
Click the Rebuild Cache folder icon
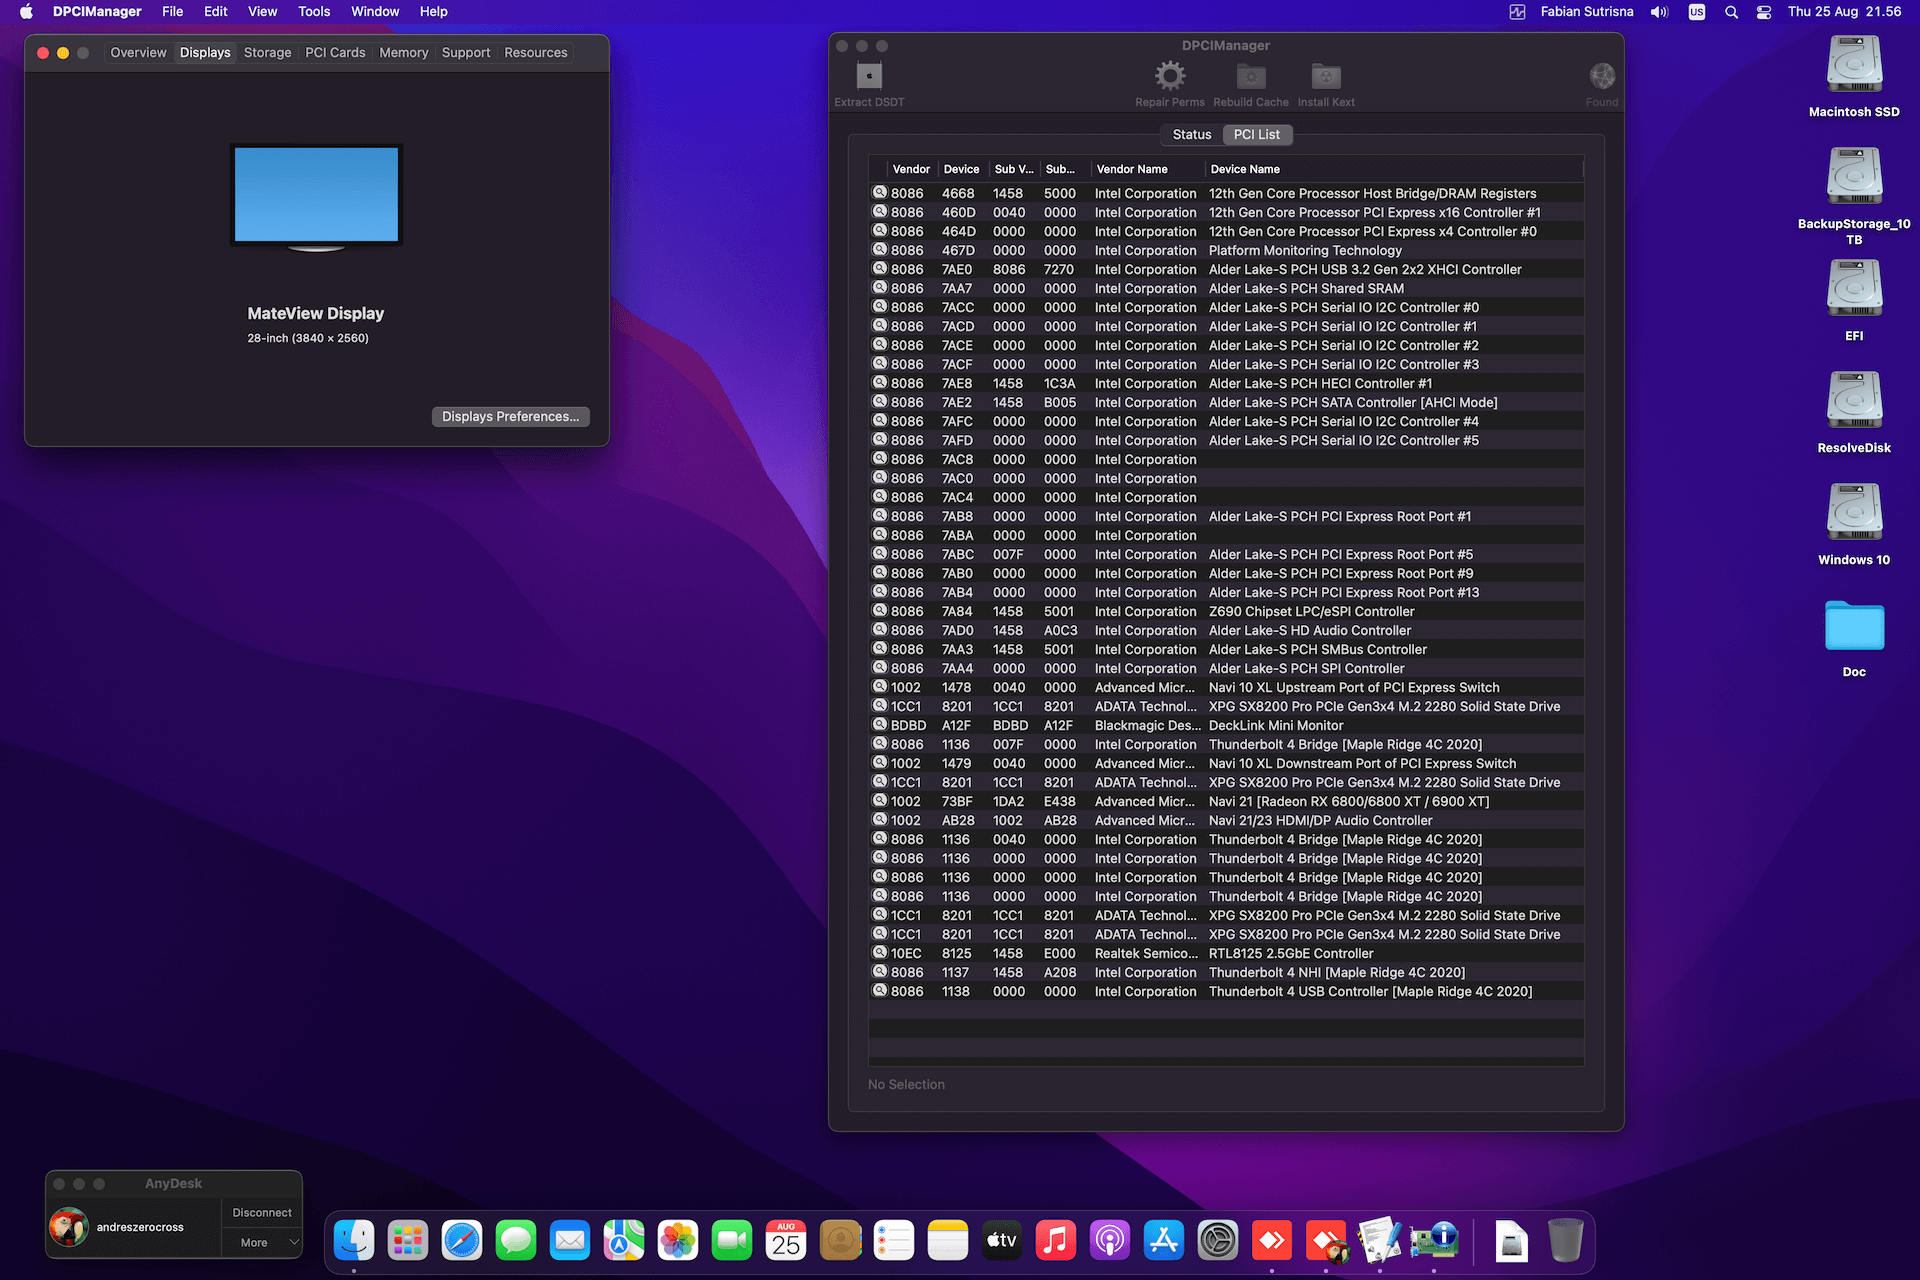pos(1250,77)
